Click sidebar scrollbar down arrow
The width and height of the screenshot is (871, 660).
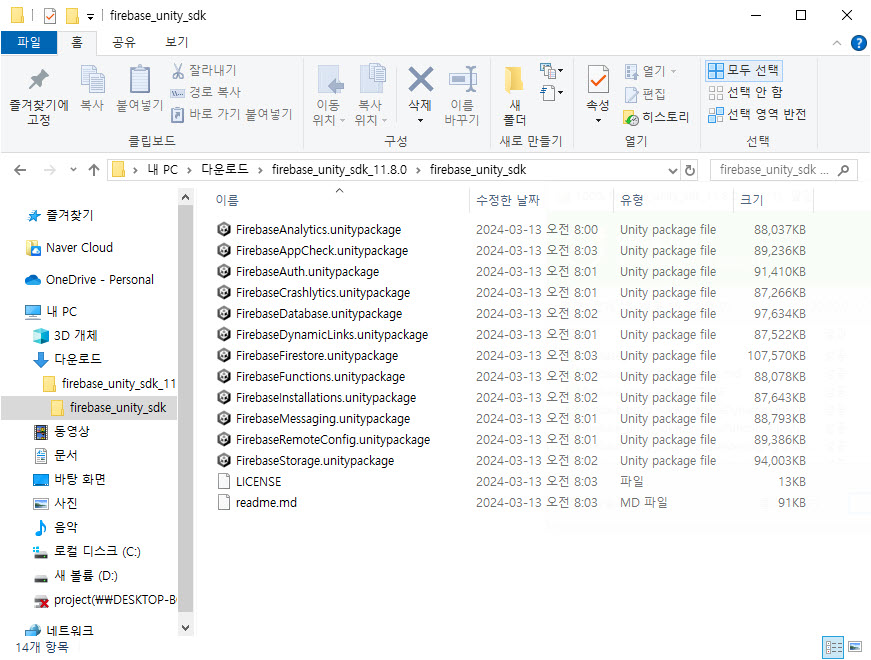click(186, 628)
